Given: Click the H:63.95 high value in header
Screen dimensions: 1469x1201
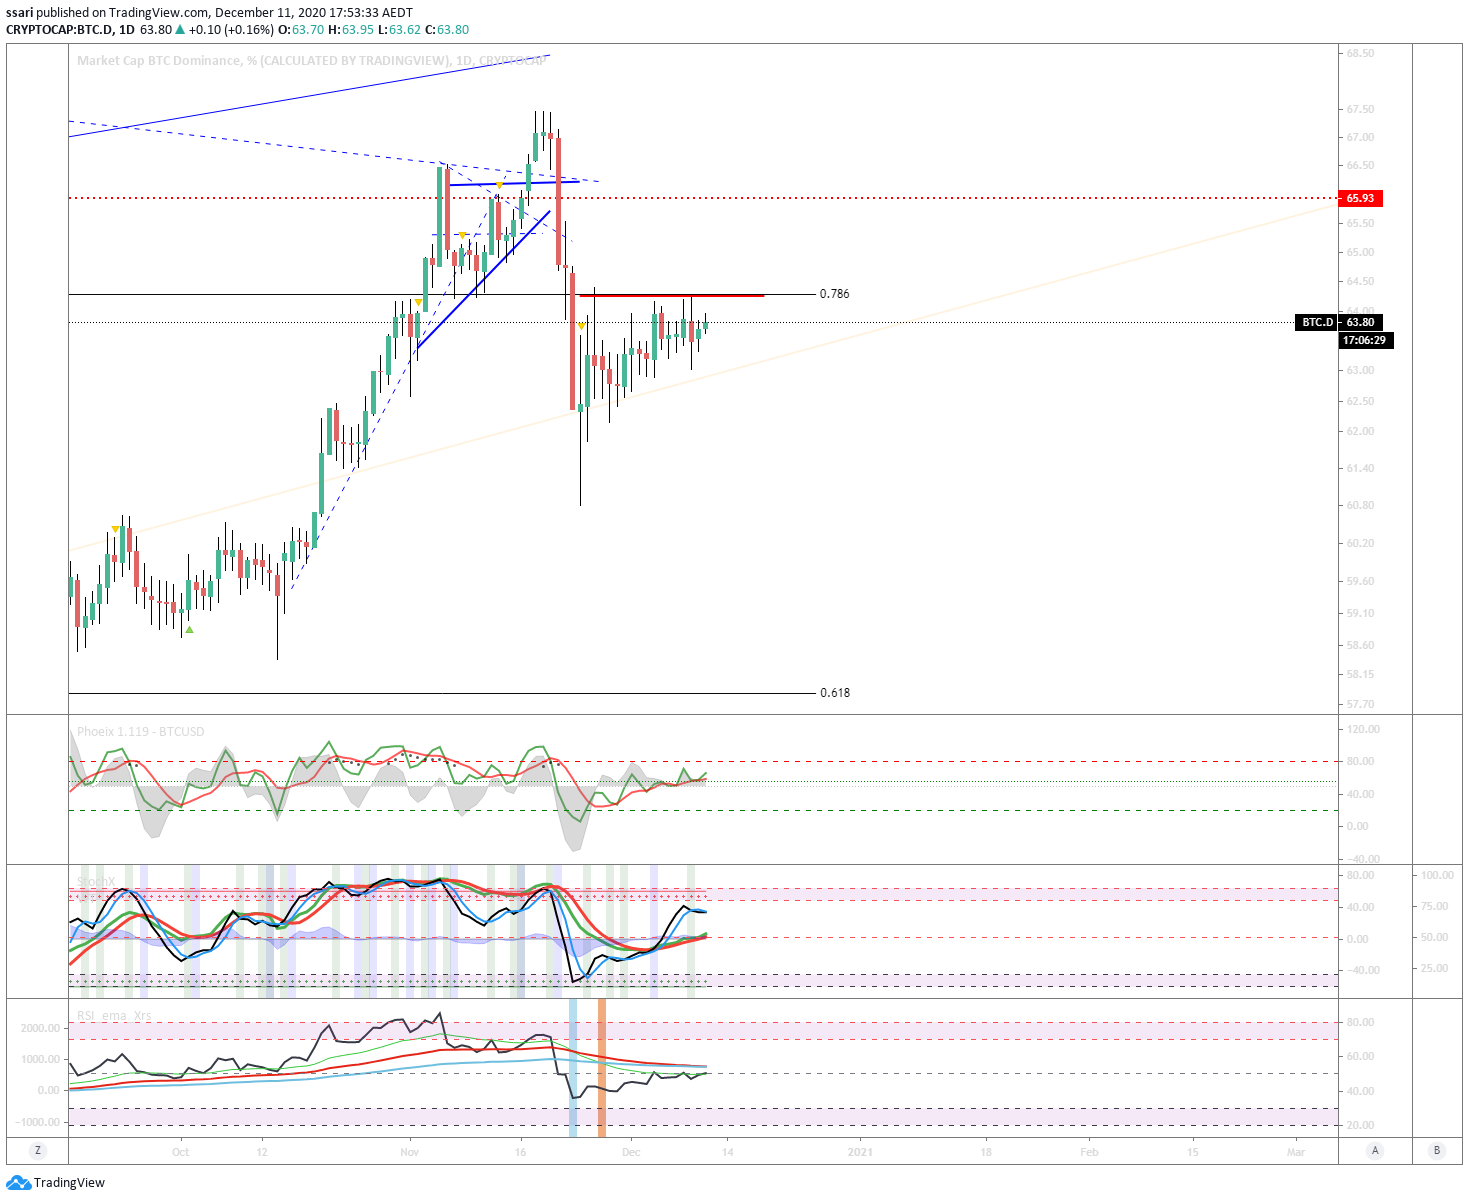Looking at the screenshot, I should tap(351, 30).
